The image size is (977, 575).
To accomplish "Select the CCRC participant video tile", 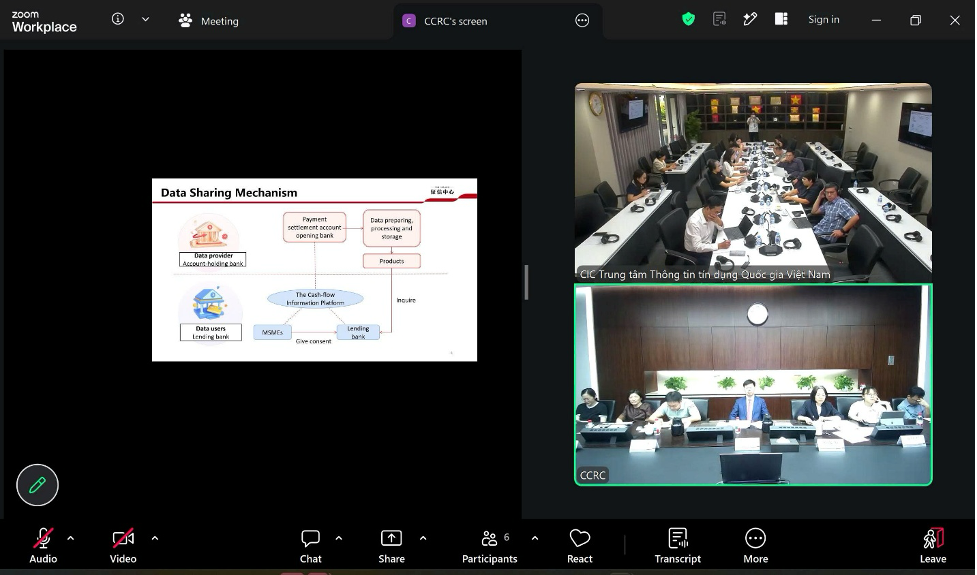I will (753, 384).
